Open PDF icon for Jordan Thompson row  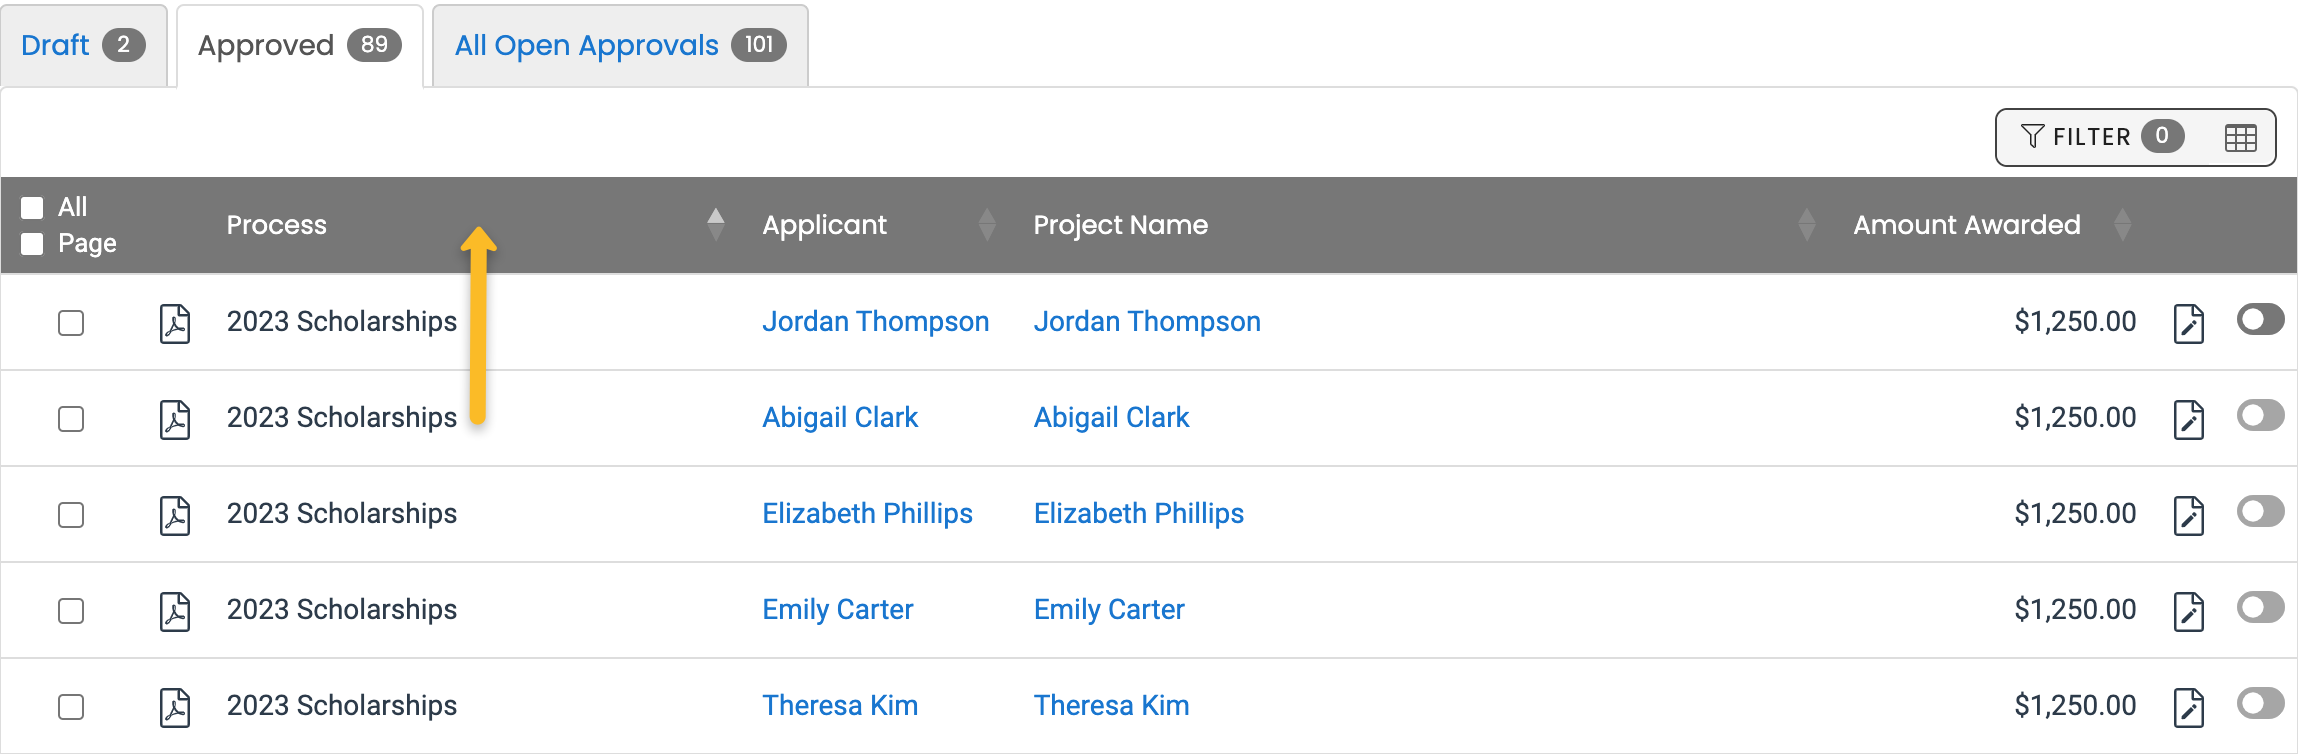pyautogui.click(x=175, y=323)
